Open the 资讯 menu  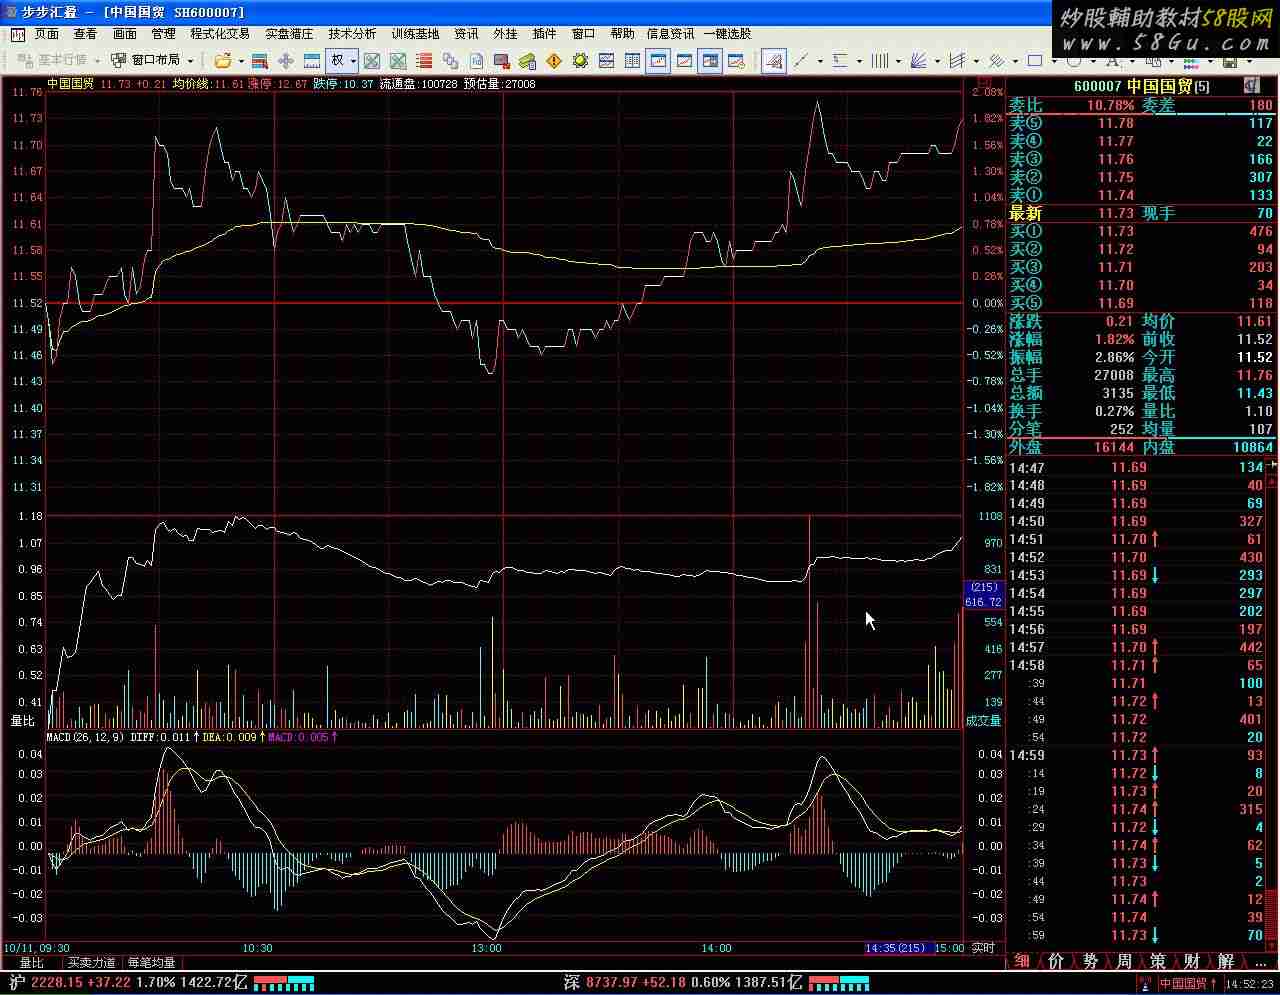point(466,34)
